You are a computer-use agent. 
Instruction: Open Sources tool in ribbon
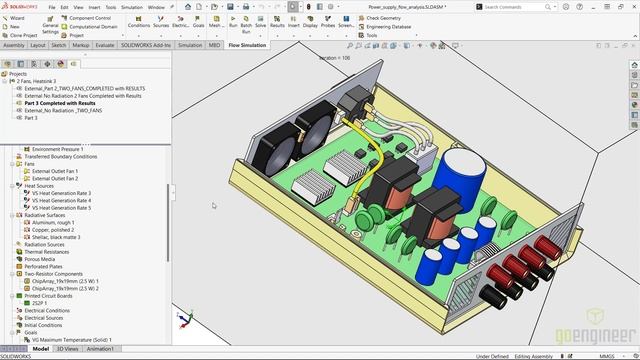pos(161,22)
